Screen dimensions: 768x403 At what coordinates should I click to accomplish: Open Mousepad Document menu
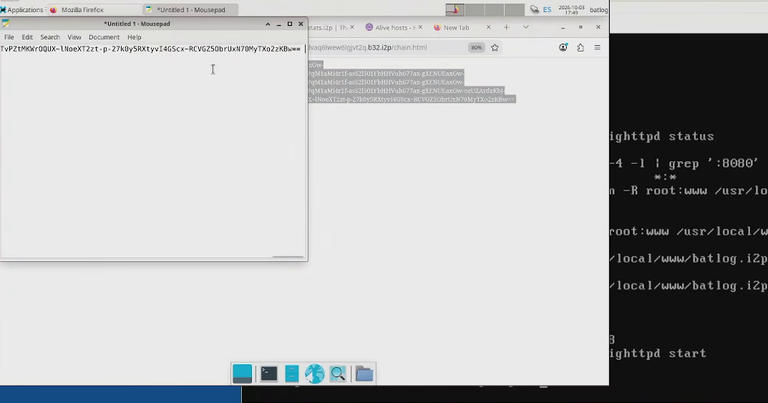tap(104, 37)
